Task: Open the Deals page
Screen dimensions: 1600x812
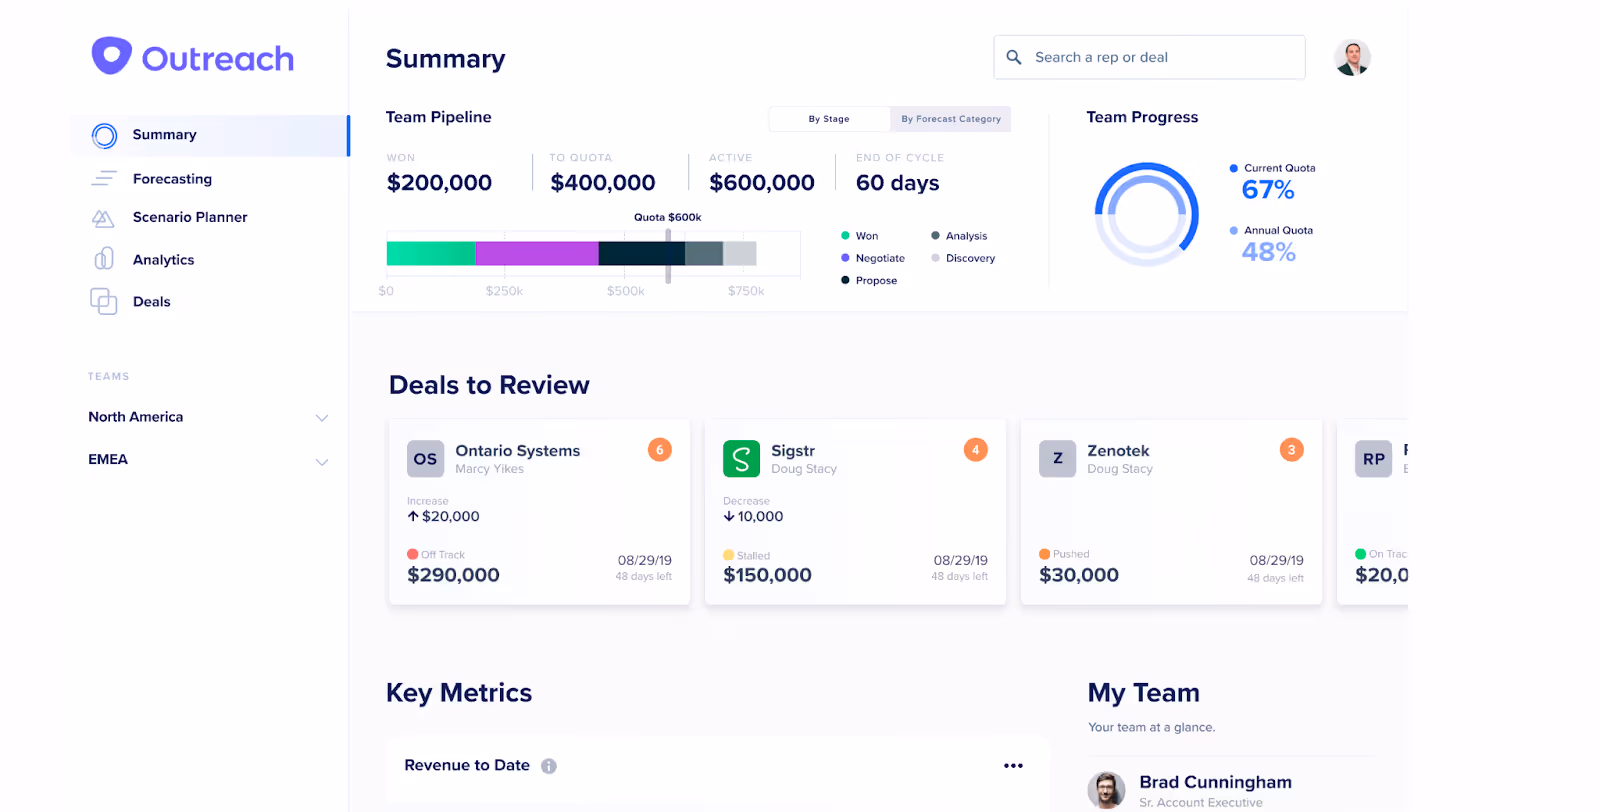Action: click(152, 302)
